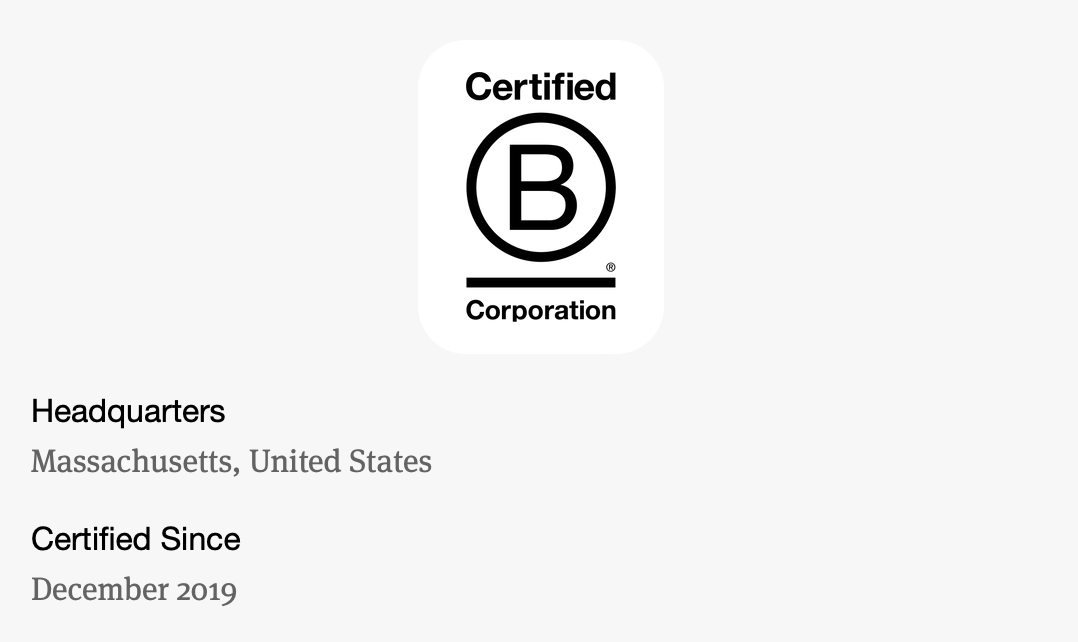Click the letter B inside the circle

[x=541, y=188]
